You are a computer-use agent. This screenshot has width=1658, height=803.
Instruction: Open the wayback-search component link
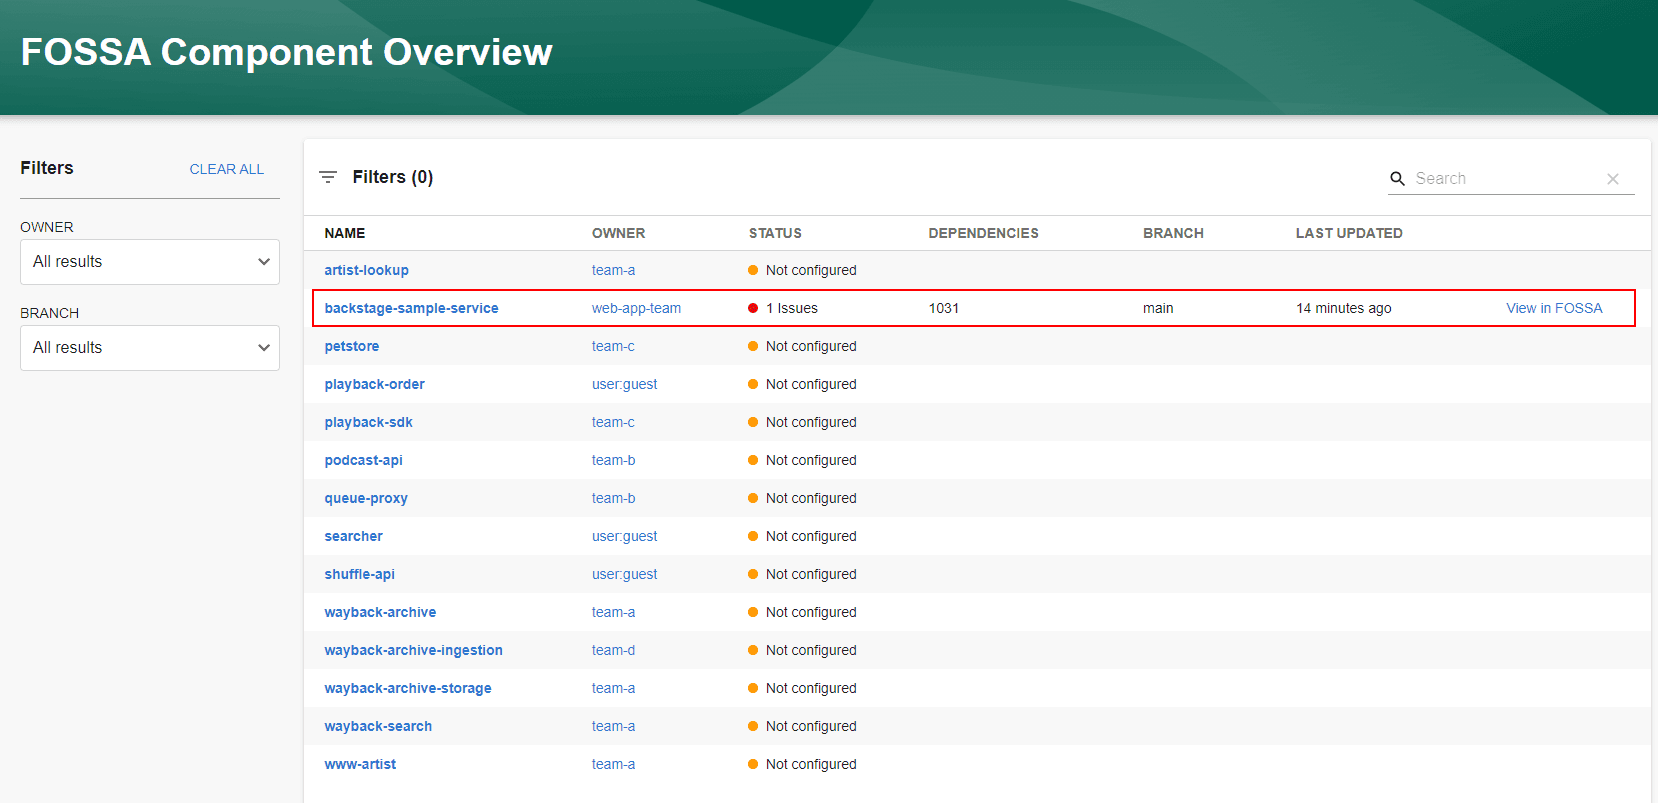coord(378,726)
